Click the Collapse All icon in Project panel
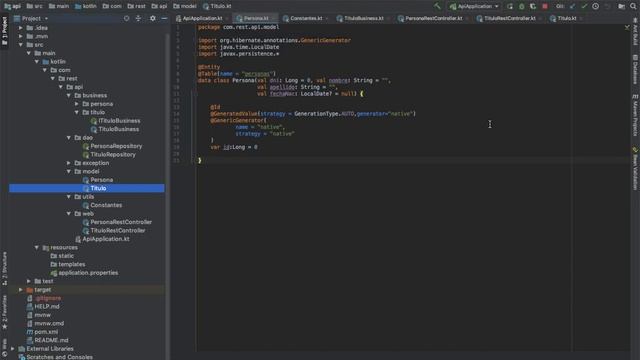 coord(138,18)
